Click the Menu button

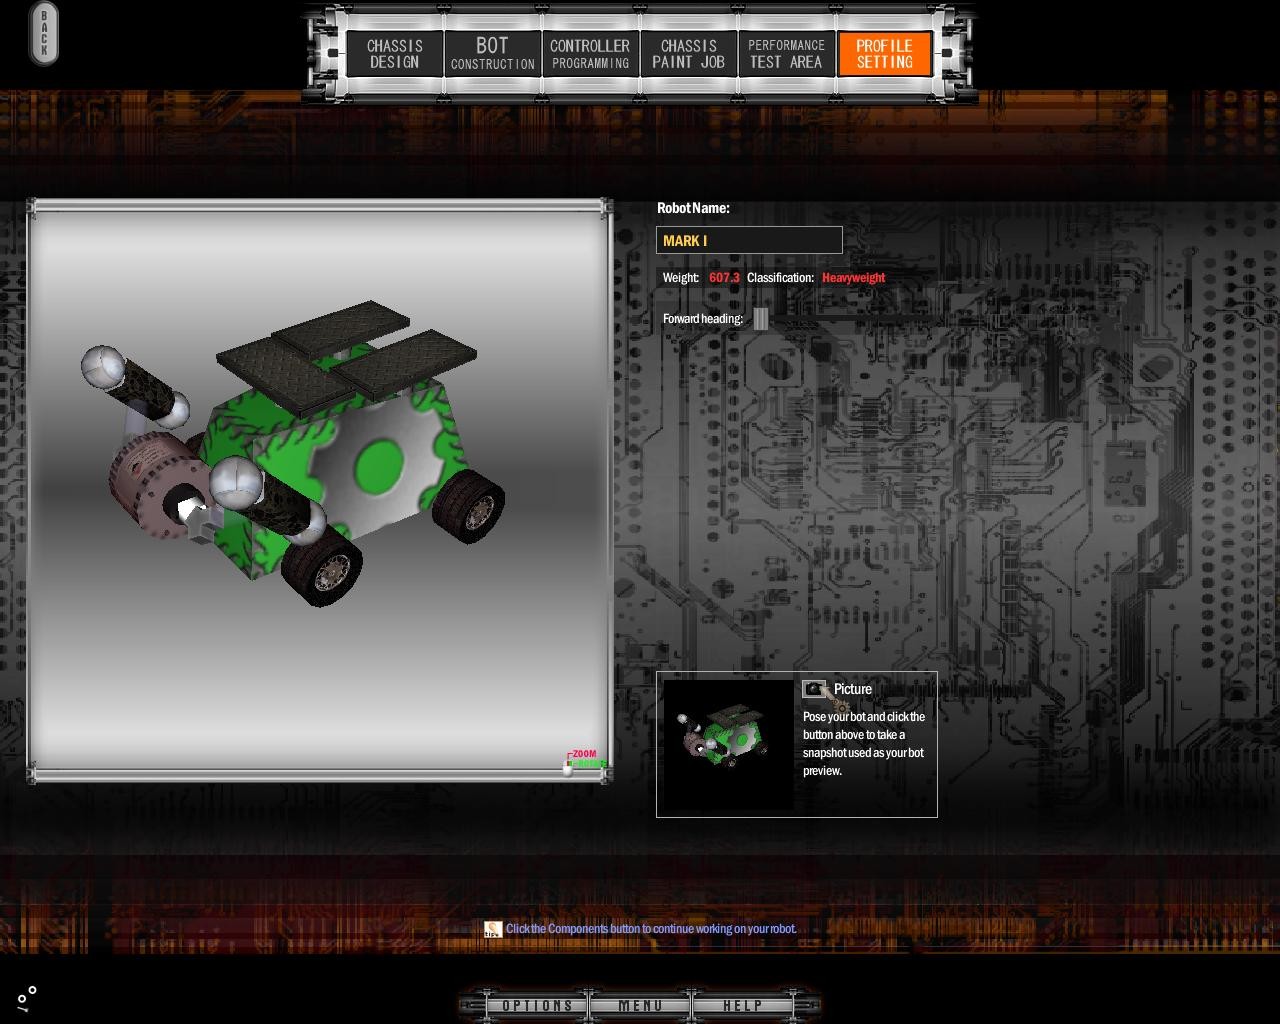(x=640, y=1005)
